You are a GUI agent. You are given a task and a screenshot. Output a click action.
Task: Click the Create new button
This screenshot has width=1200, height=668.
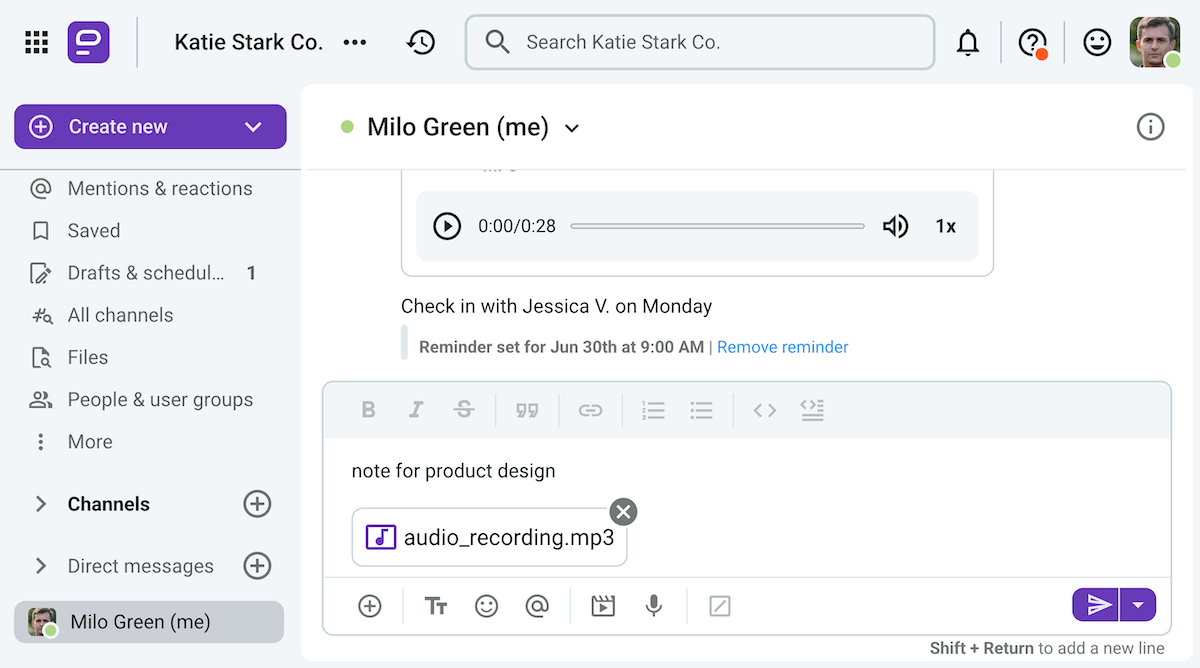point(150,127)
